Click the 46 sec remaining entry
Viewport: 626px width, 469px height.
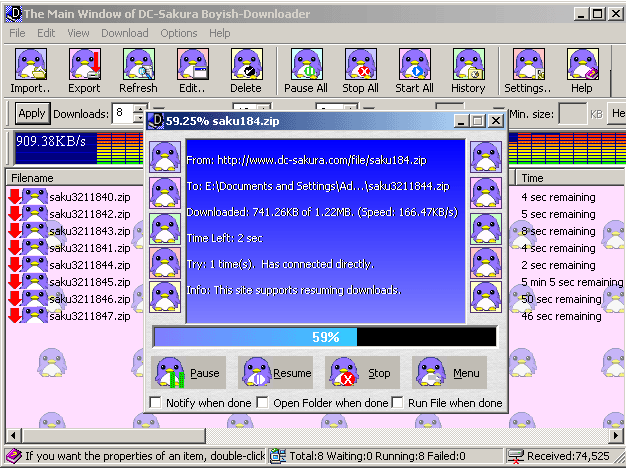pyautogui.click(x=561, y=316)
